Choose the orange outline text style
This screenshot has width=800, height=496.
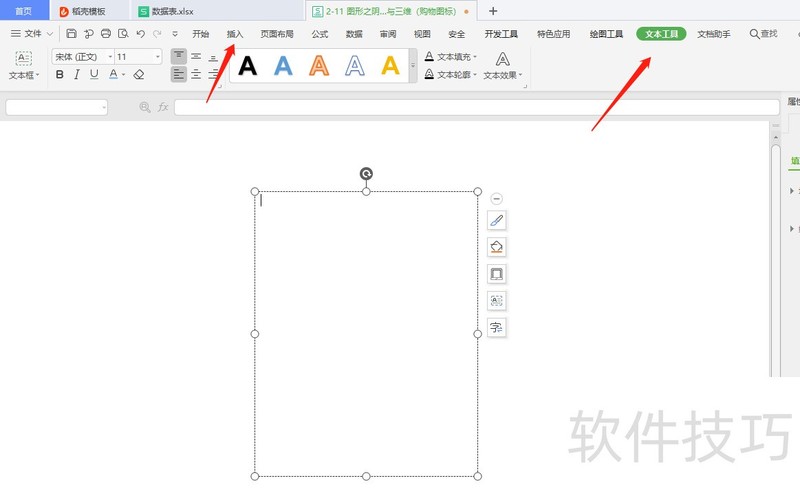(319, 66)
